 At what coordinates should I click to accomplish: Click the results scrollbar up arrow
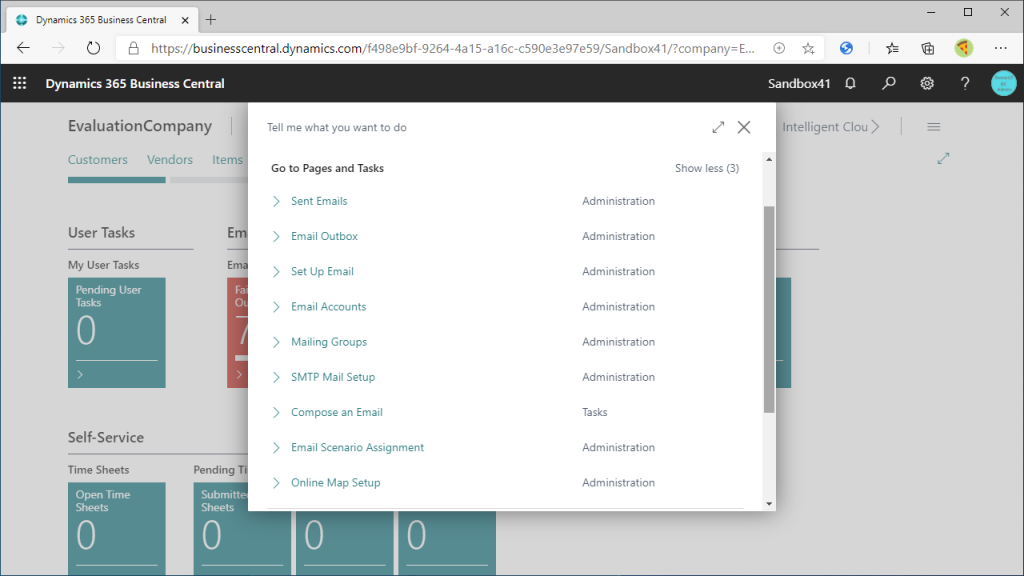[769, 159]
